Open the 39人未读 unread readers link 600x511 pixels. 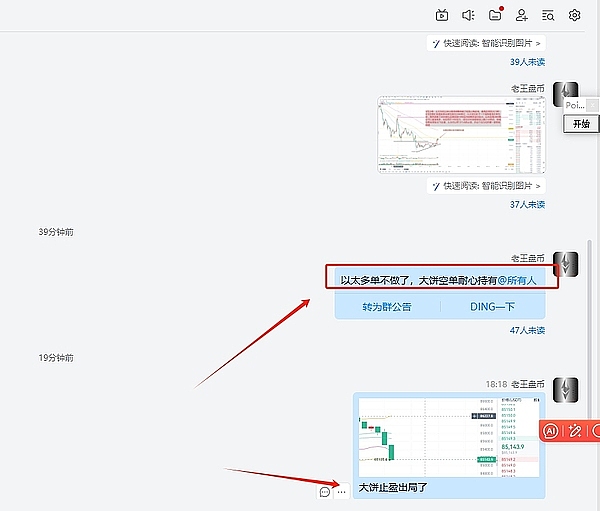tap(526, 61)
